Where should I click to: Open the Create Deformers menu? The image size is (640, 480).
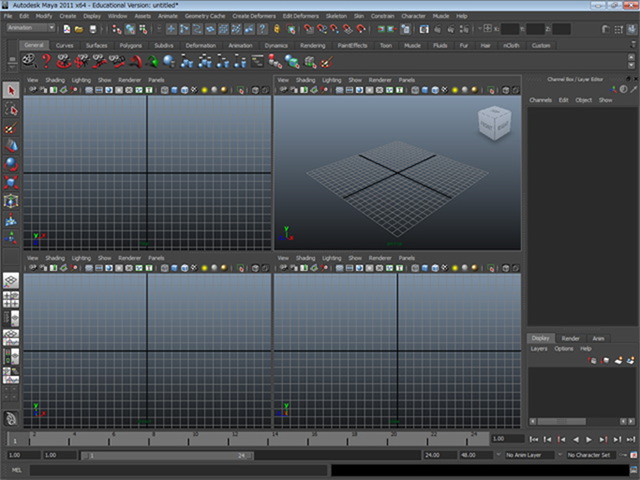[x=254, y=16]
